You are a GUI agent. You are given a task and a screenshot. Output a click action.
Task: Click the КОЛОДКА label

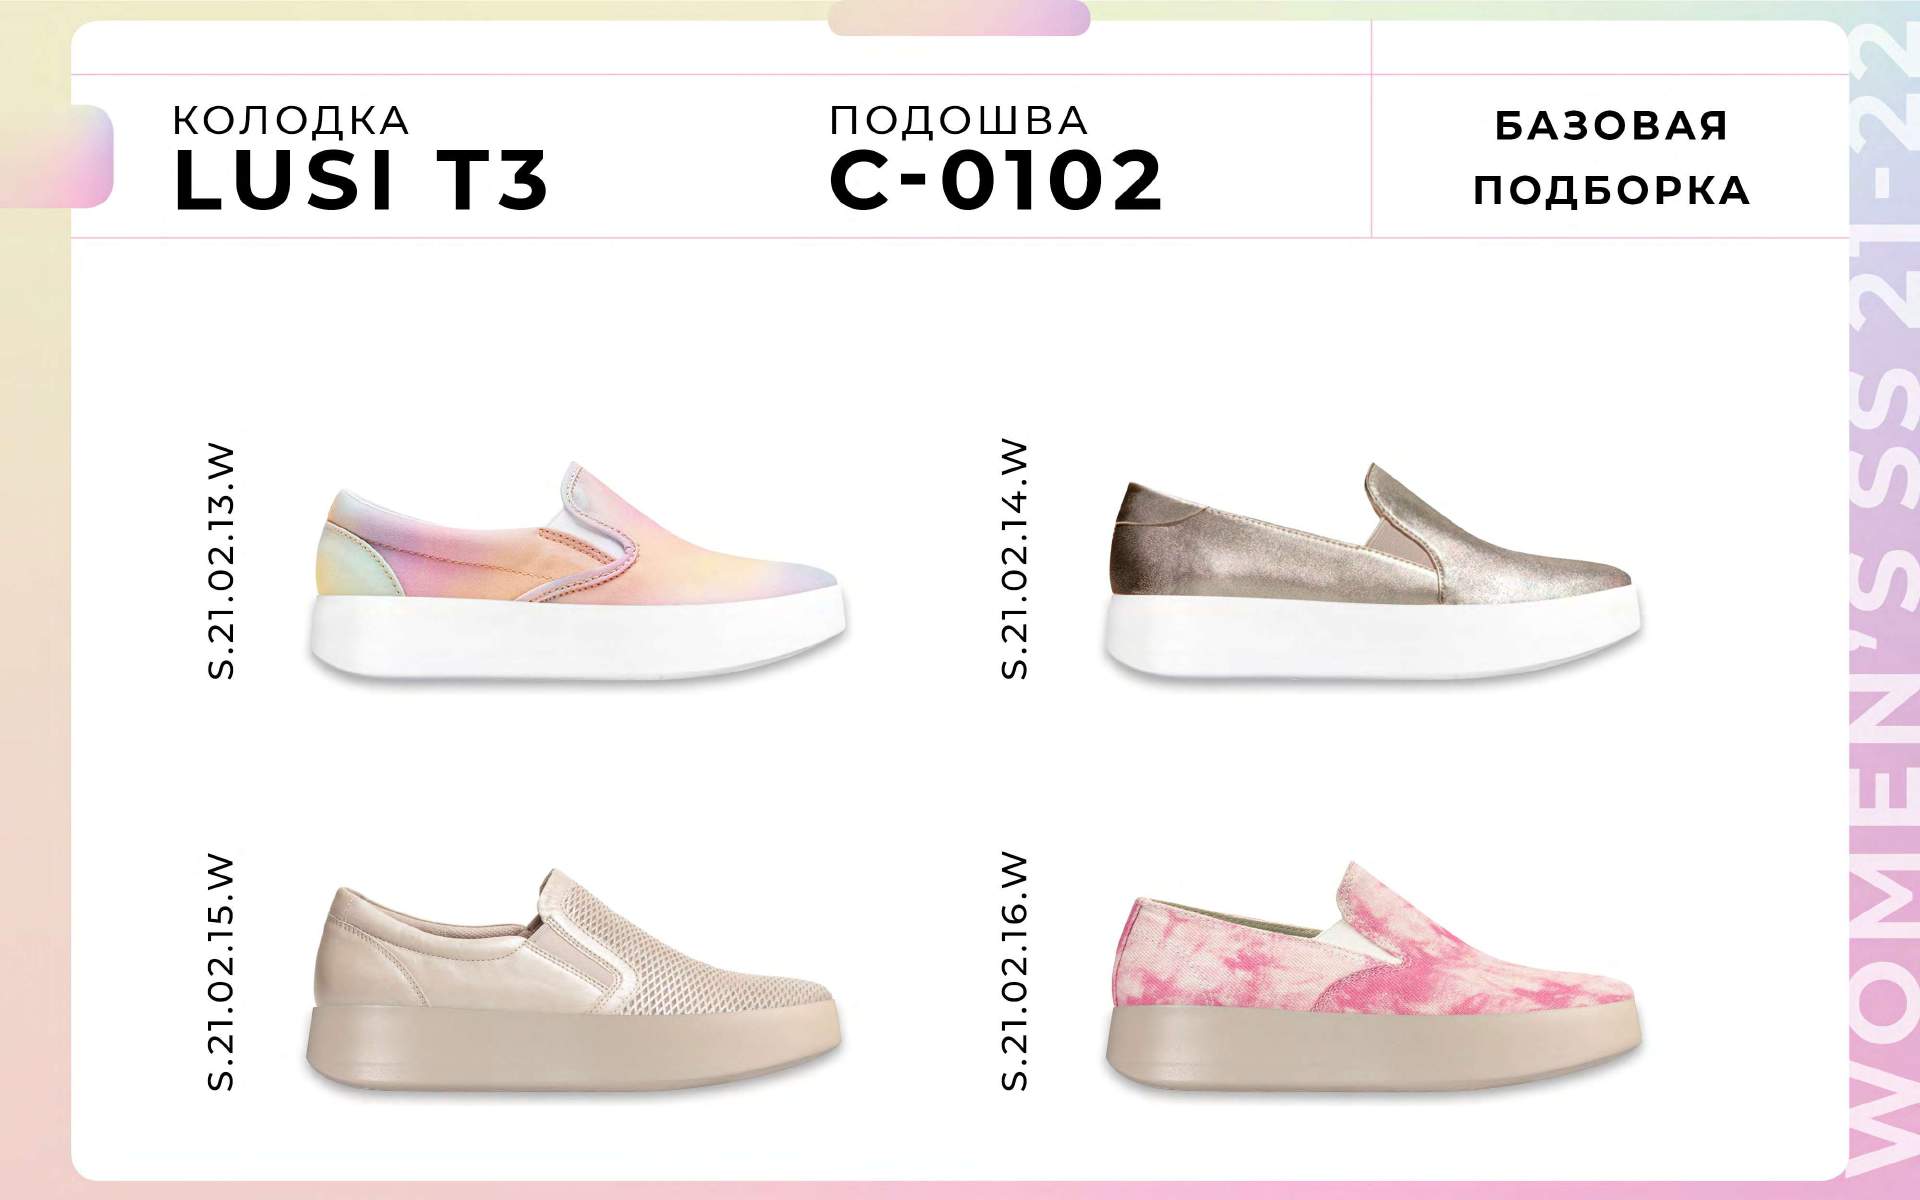291,120
